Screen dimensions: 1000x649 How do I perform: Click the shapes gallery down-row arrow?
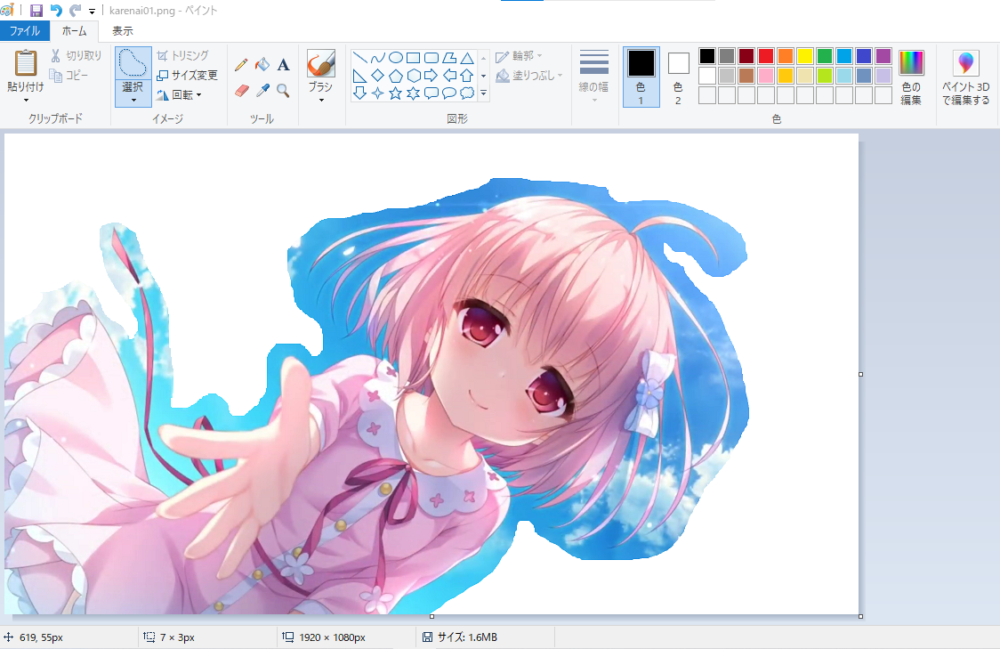(x=483, y=76)
